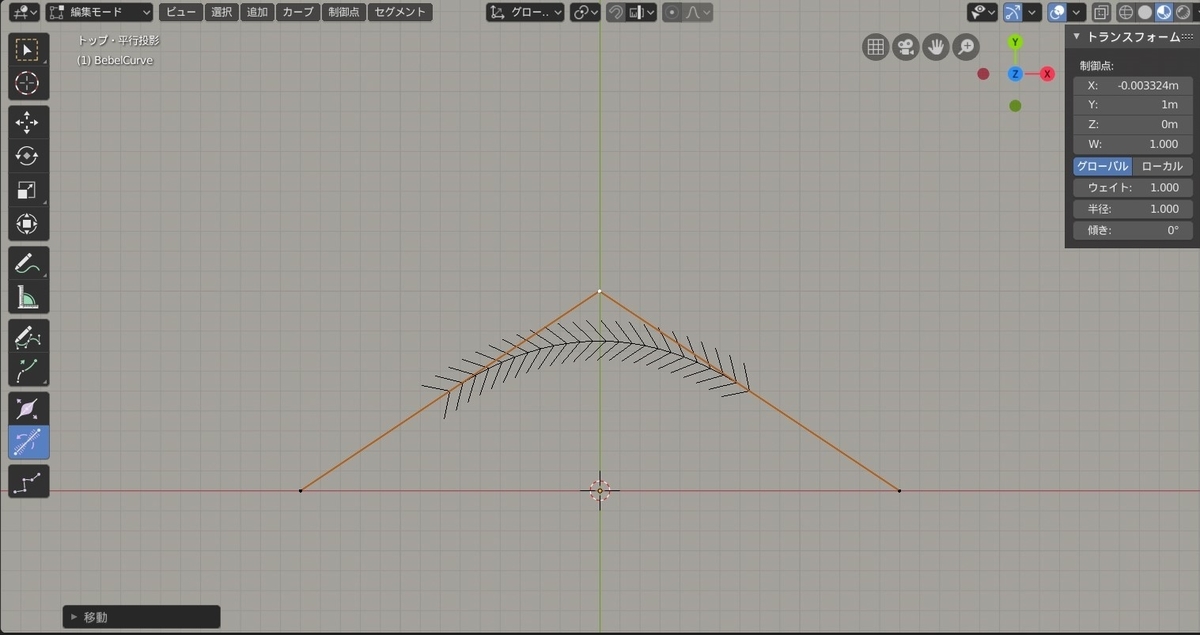
Task: Open the 制御点 menu
Action: point(343,13)
